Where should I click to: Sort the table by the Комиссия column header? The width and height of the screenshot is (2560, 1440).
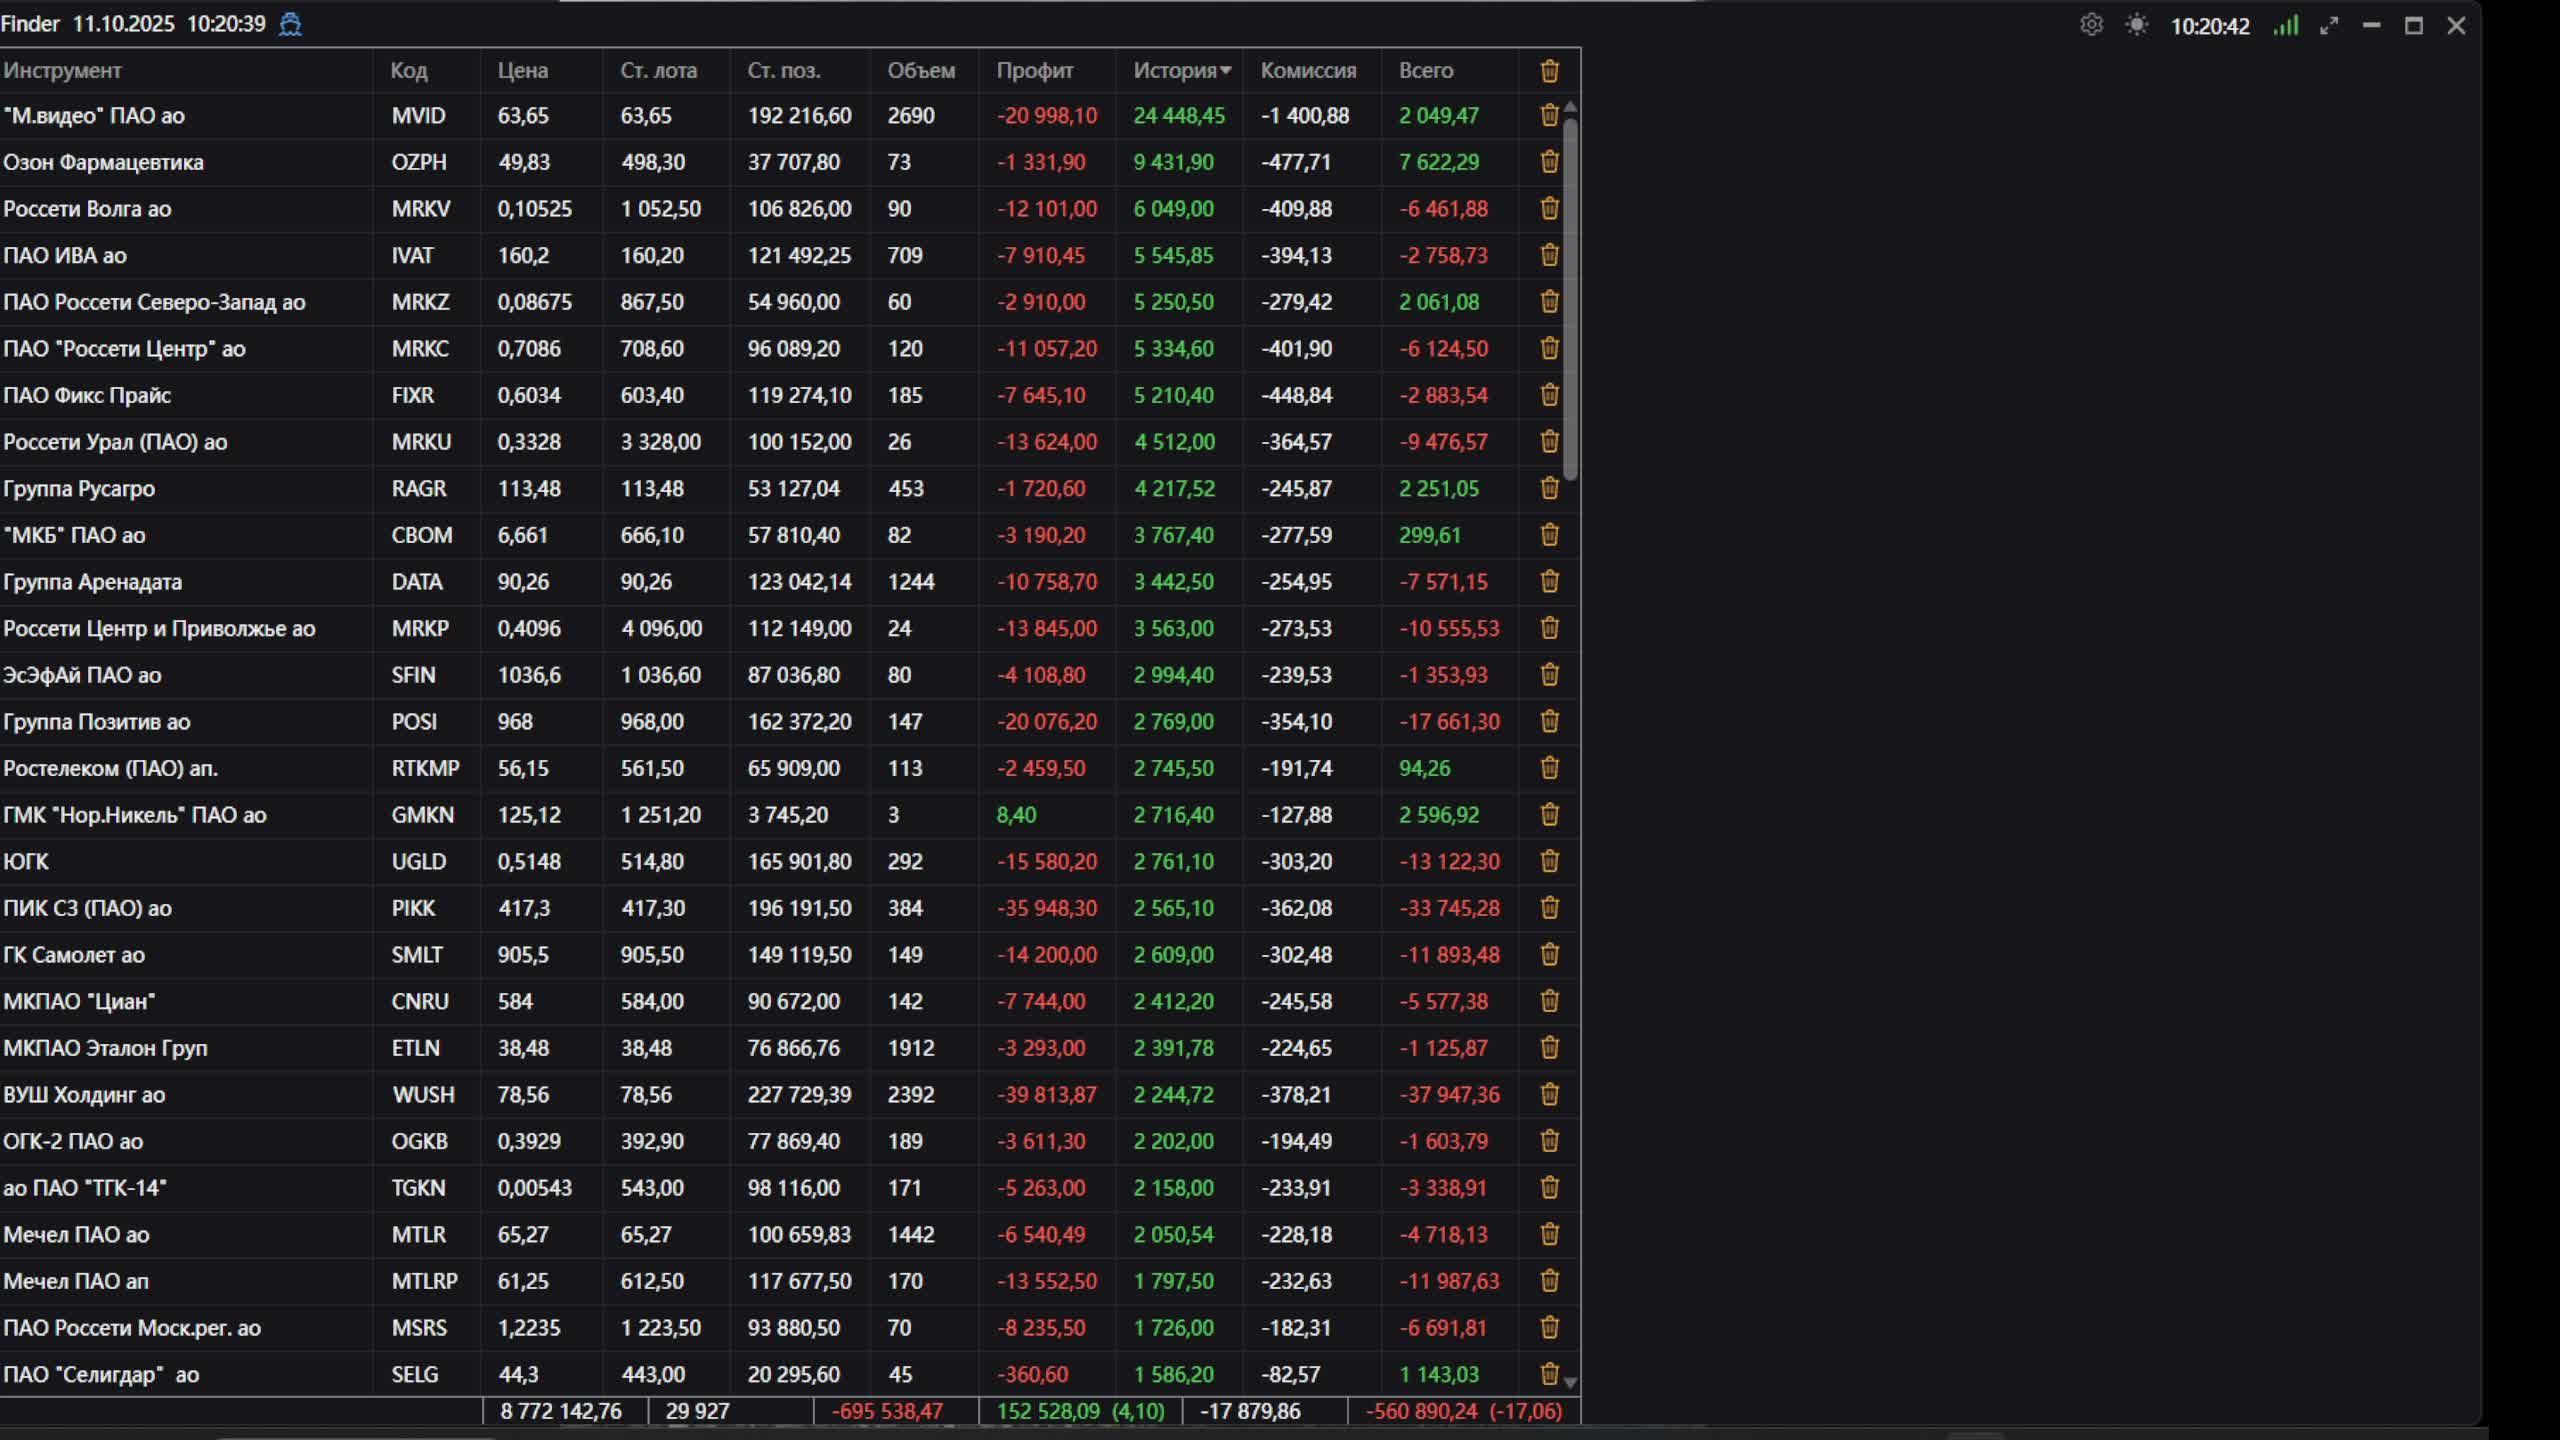pyautogui.click(x=1307, y=71)
